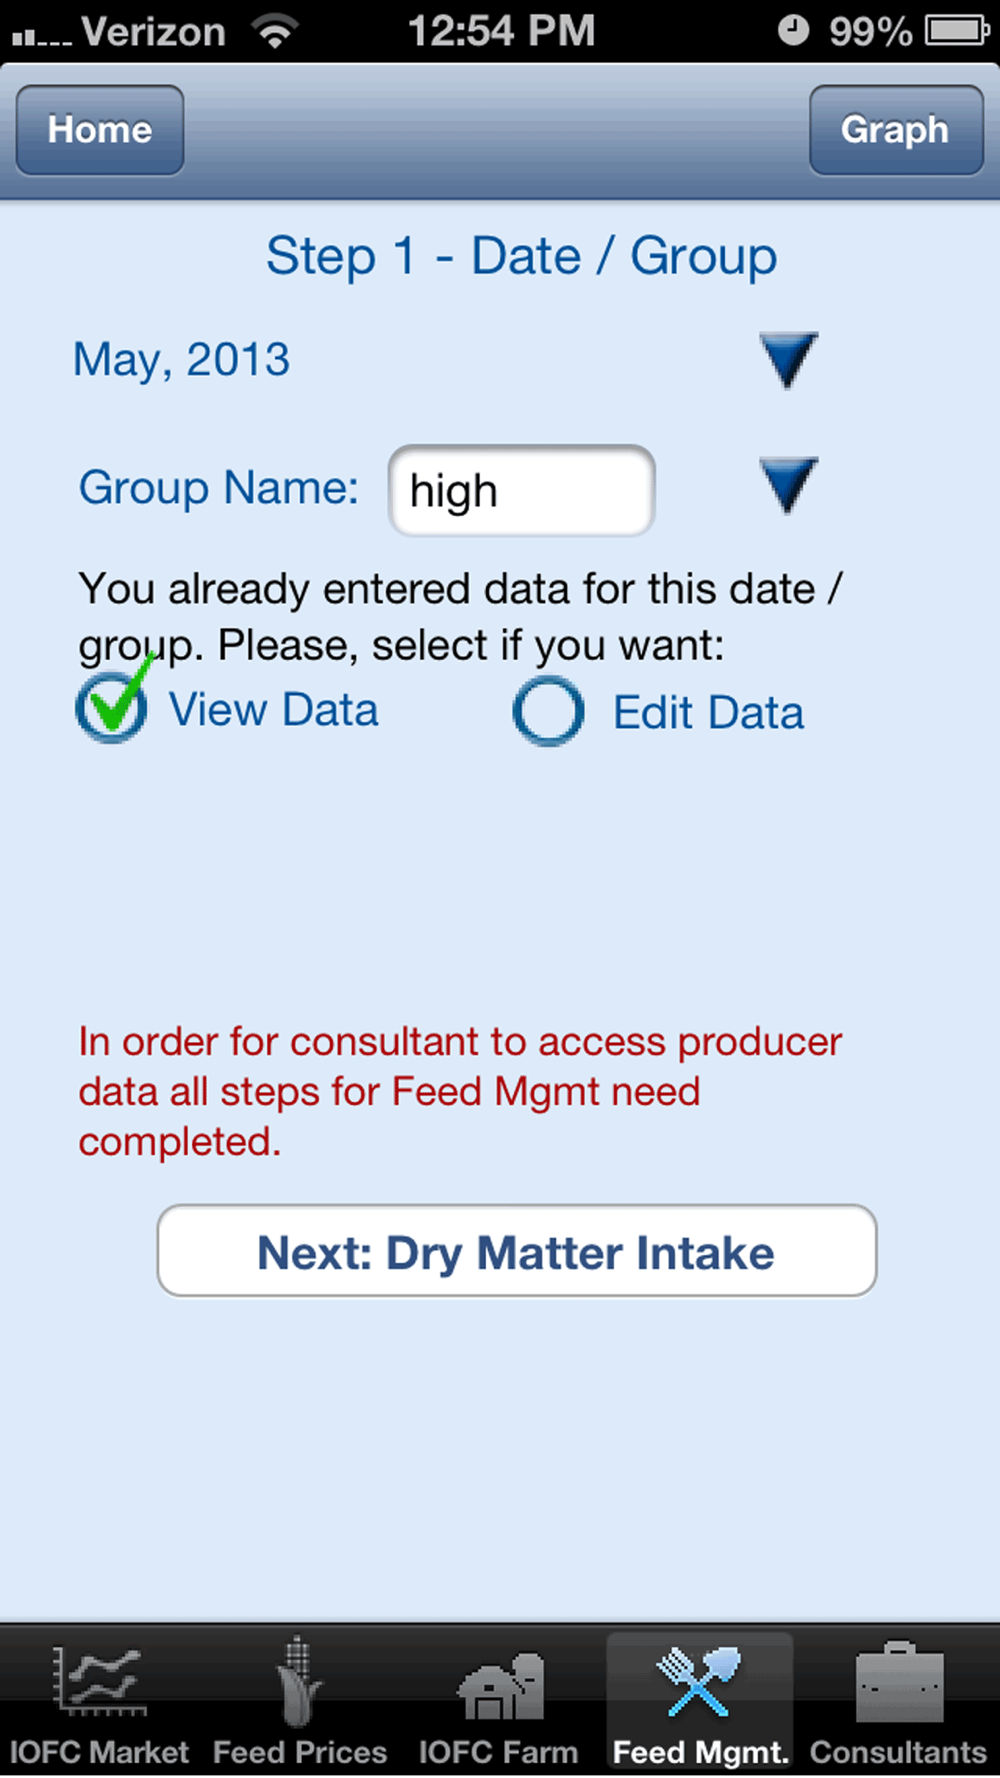This screenshot has height=1778, width=1000.
Task: Select the IOFC Farm barn icon
Action: [499, 1685]
